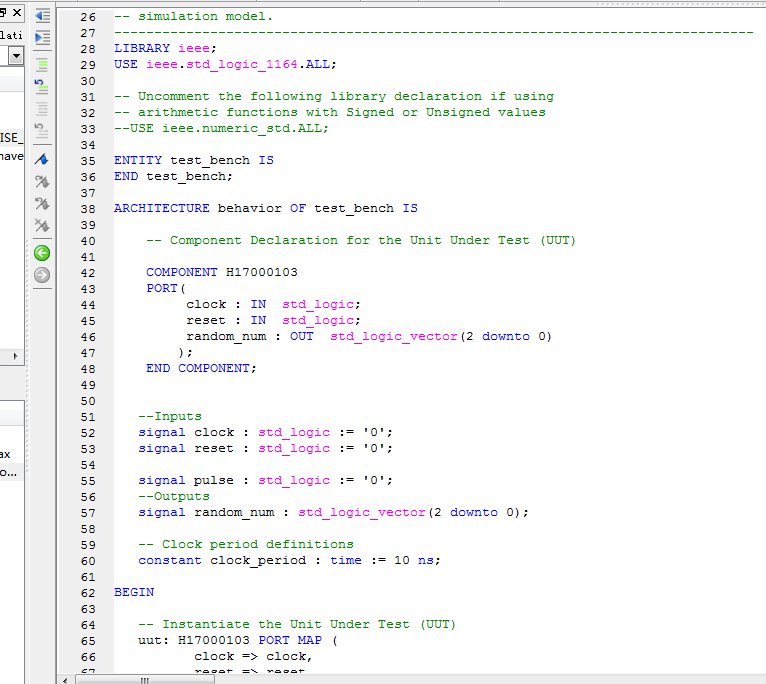This screenshot has width=766, height=684.
Task: Float the left panel using the restore icon
Action: [3, 11]
